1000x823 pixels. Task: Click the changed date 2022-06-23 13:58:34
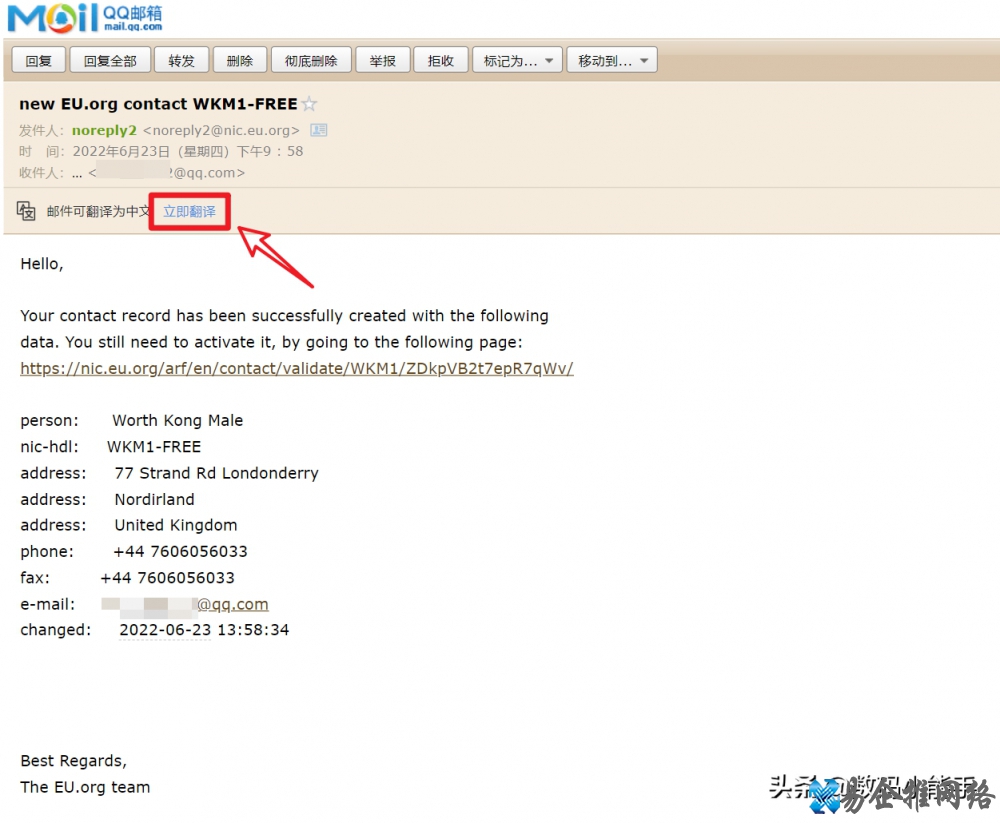(204, 630)
